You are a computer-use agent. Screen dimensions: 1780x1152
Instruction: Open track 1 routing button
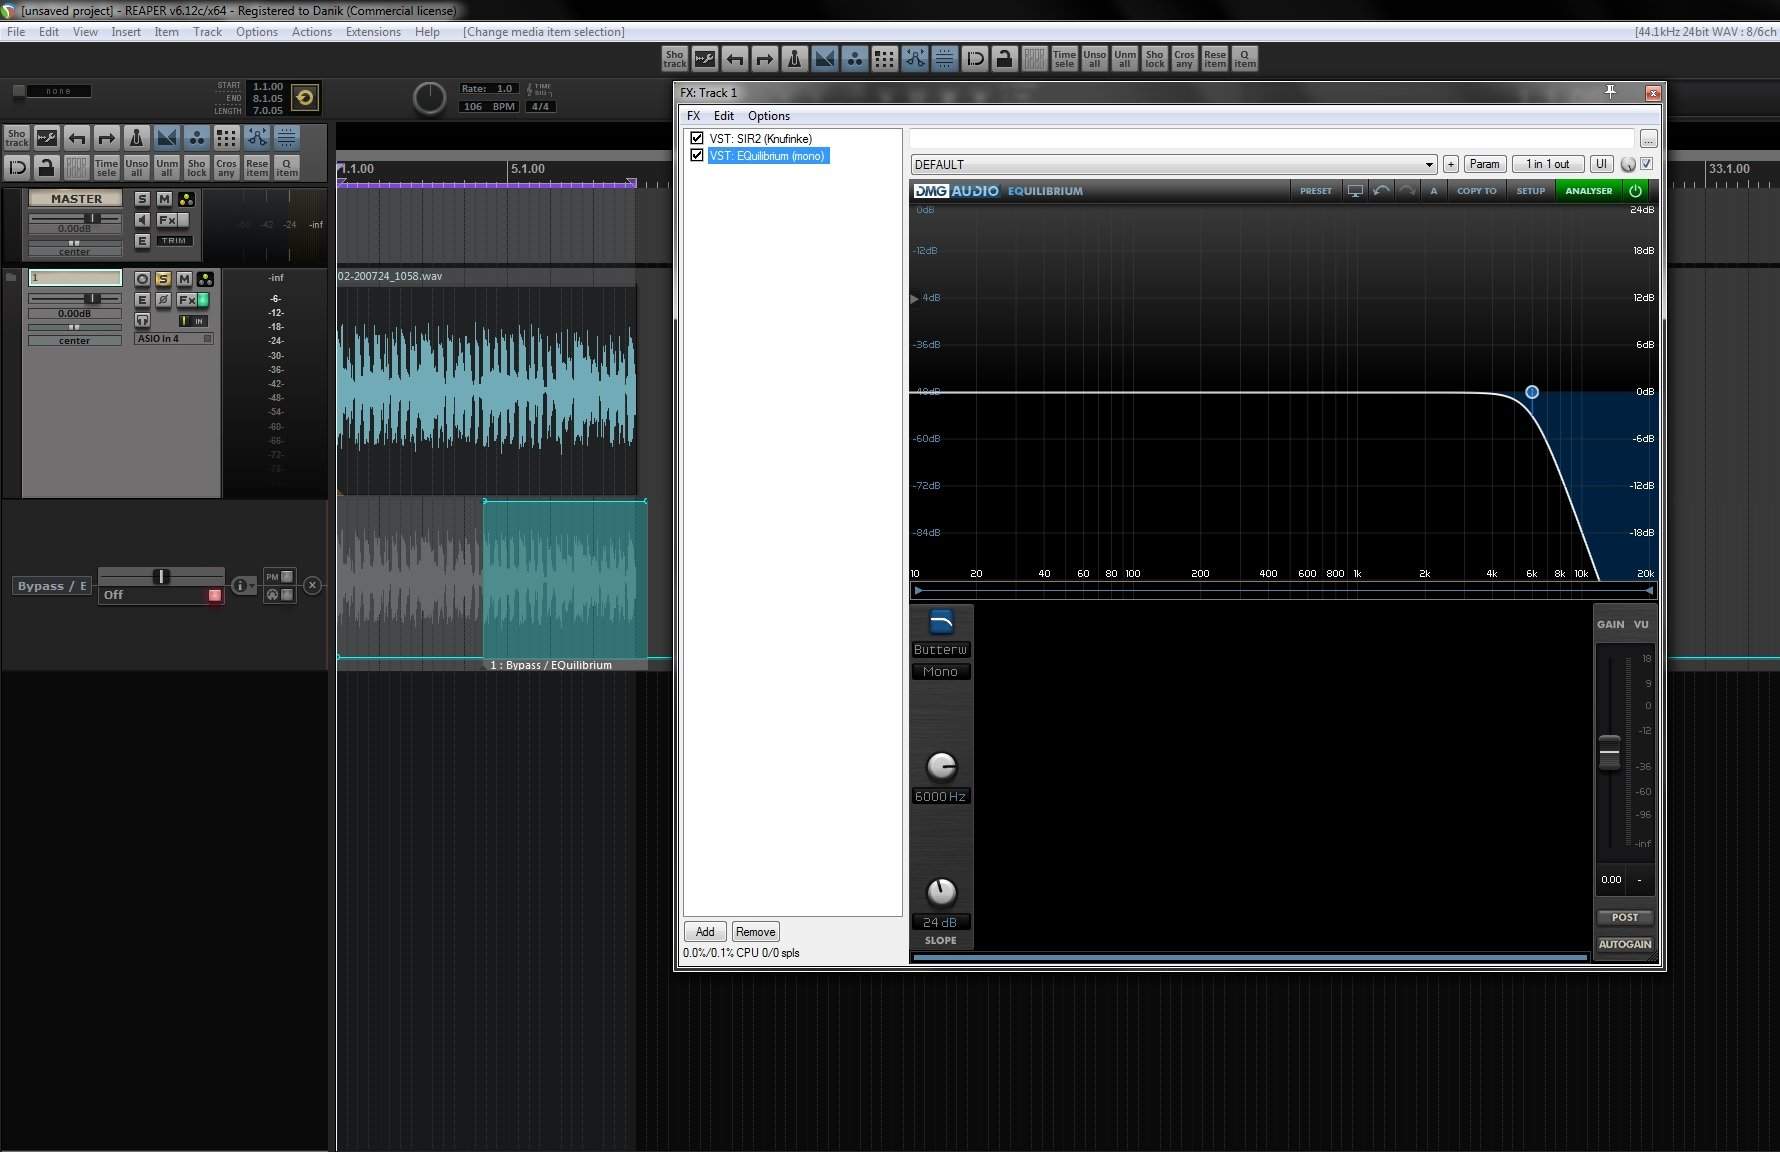coord(205,279)
